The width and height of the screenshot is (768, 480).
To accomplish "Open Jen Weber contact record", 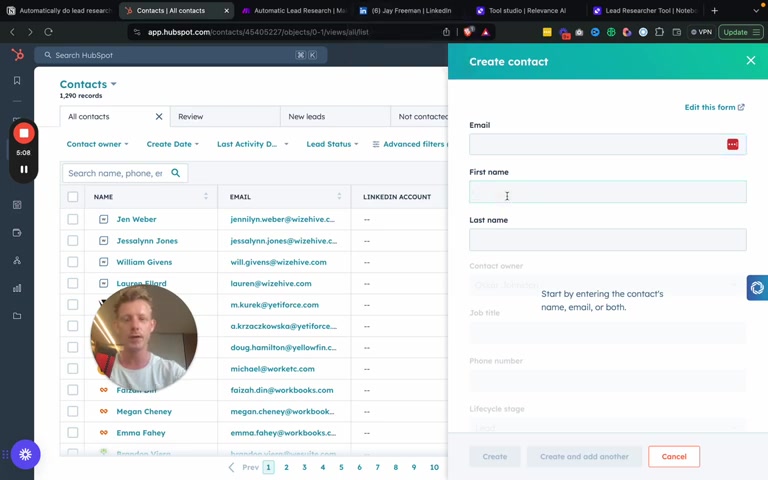I will 136,219.
